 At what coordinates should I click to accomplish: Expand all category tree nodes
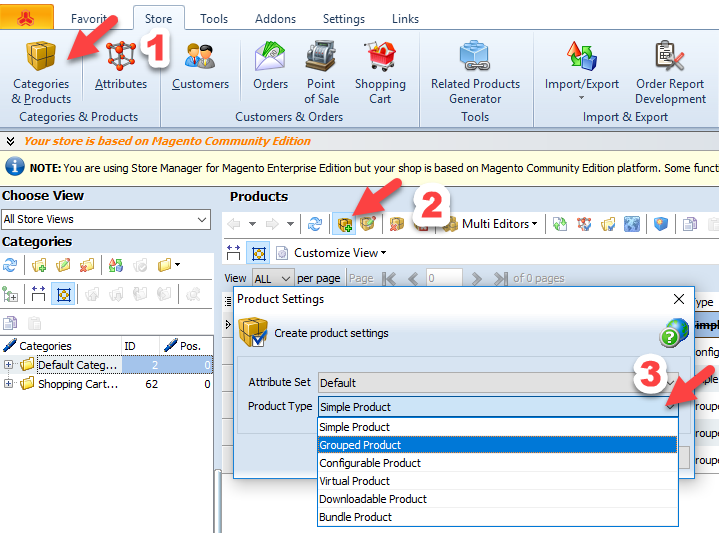tap(10, 294)
